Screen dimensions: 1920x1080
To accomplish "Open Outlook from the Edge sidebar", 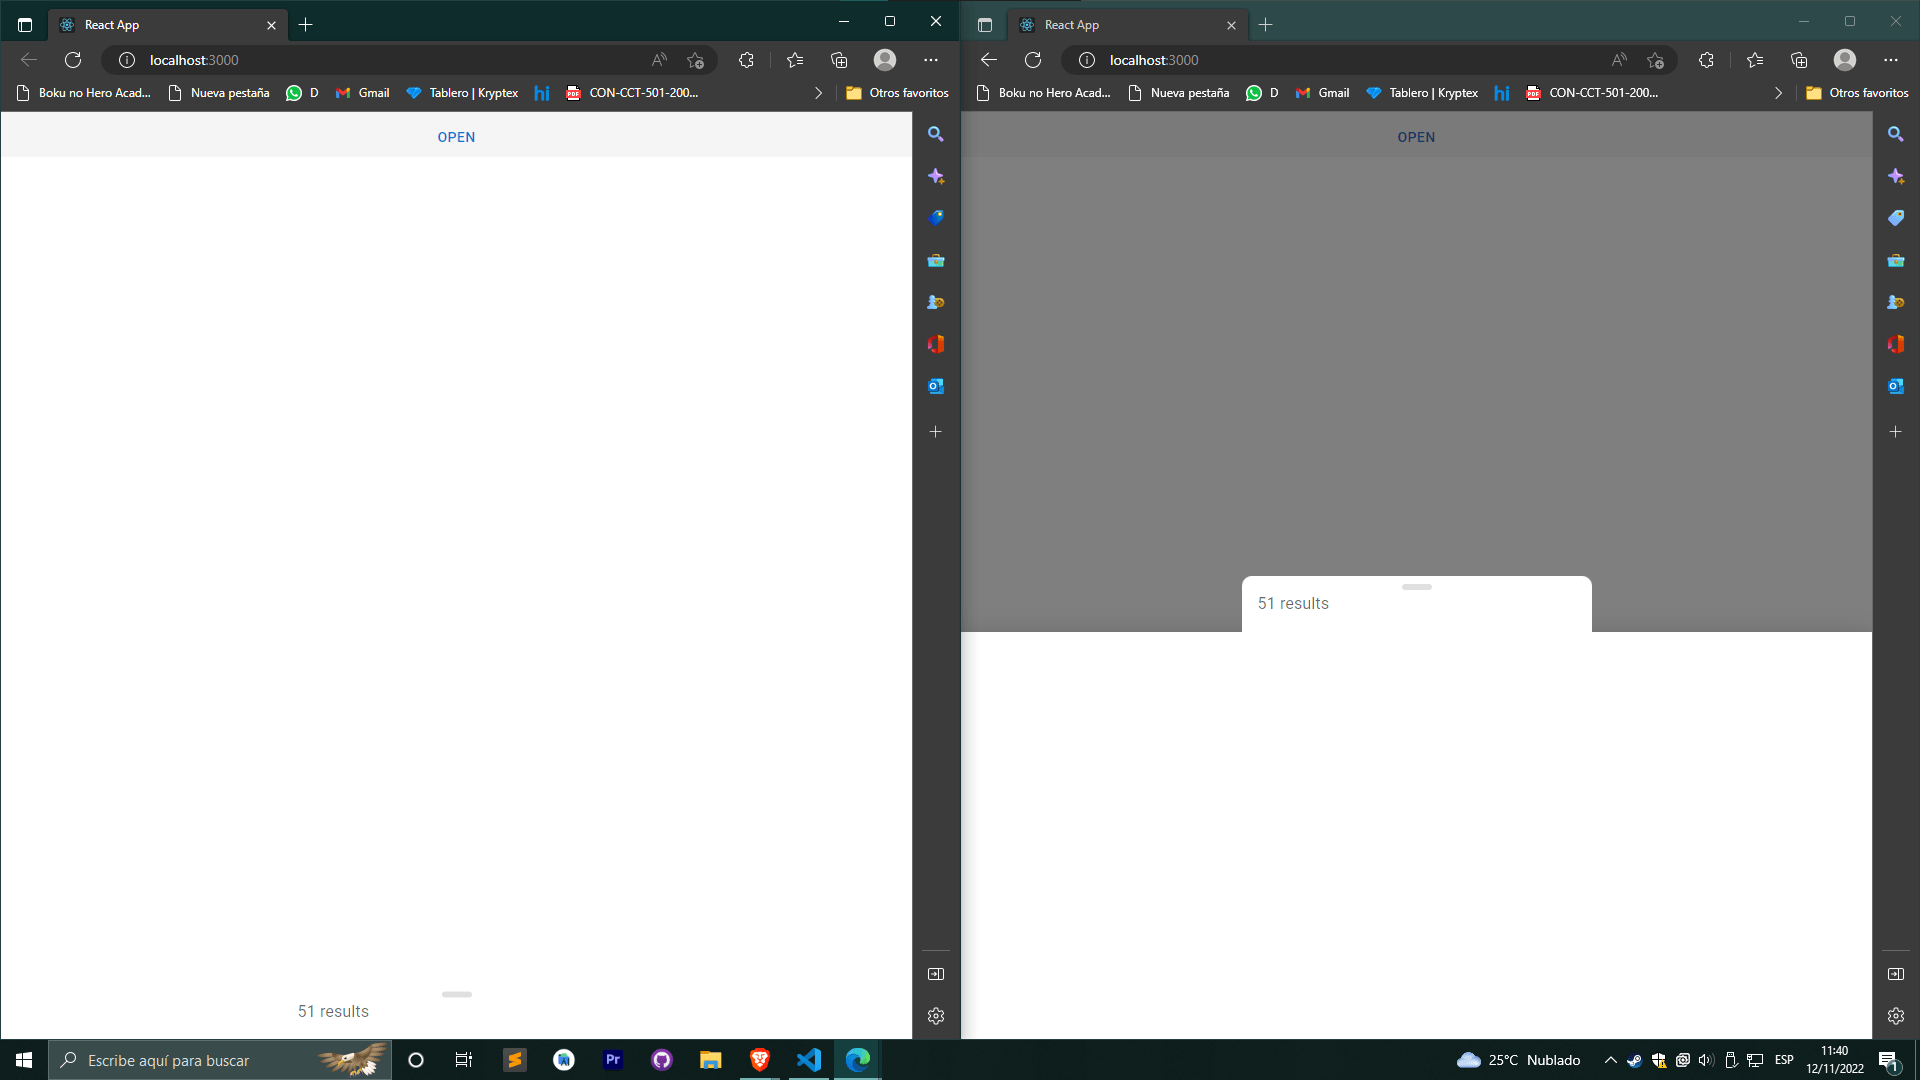I will click(936, 385).
